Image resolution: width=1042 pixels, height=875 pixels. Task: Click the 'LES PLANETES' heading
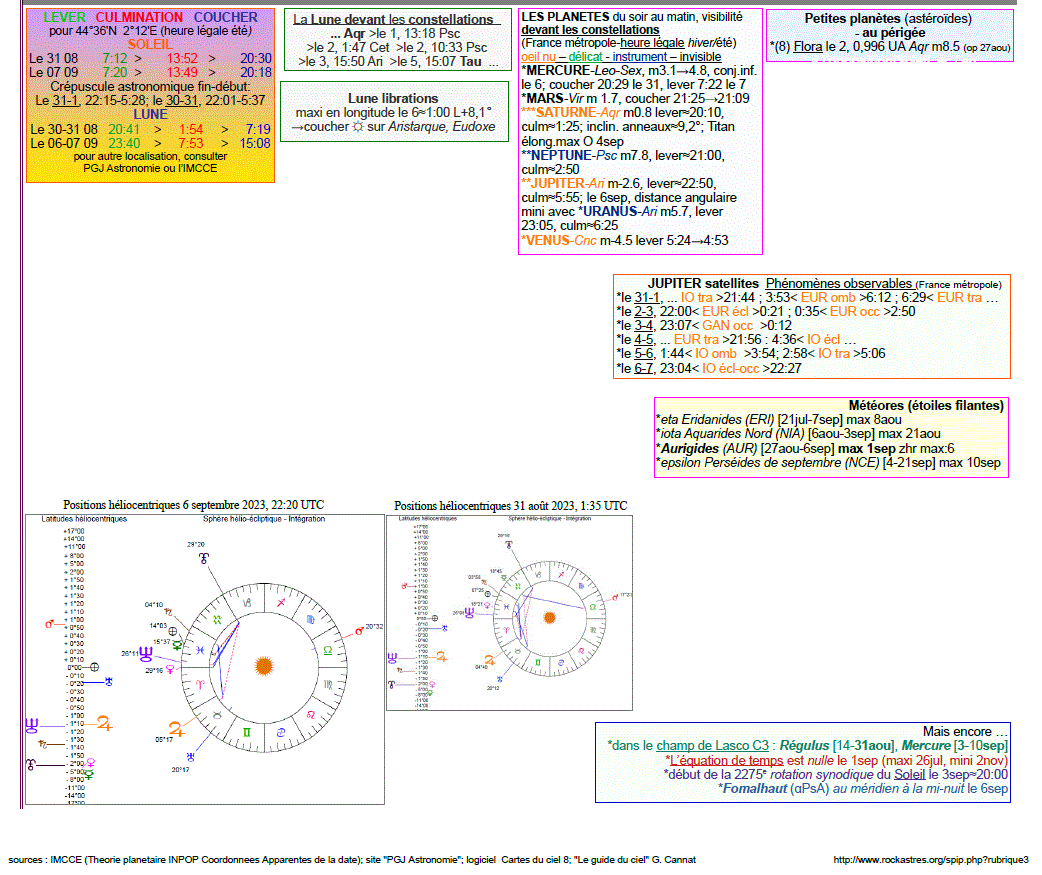click(566, 17)
